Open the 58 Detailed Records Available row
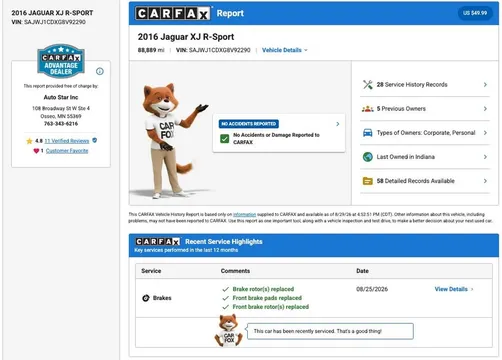 (425, 181)
